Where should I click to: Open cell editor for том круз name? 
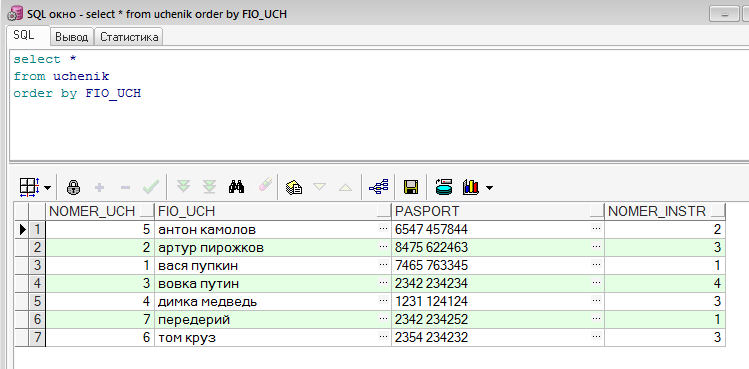(x=384, y=337)
